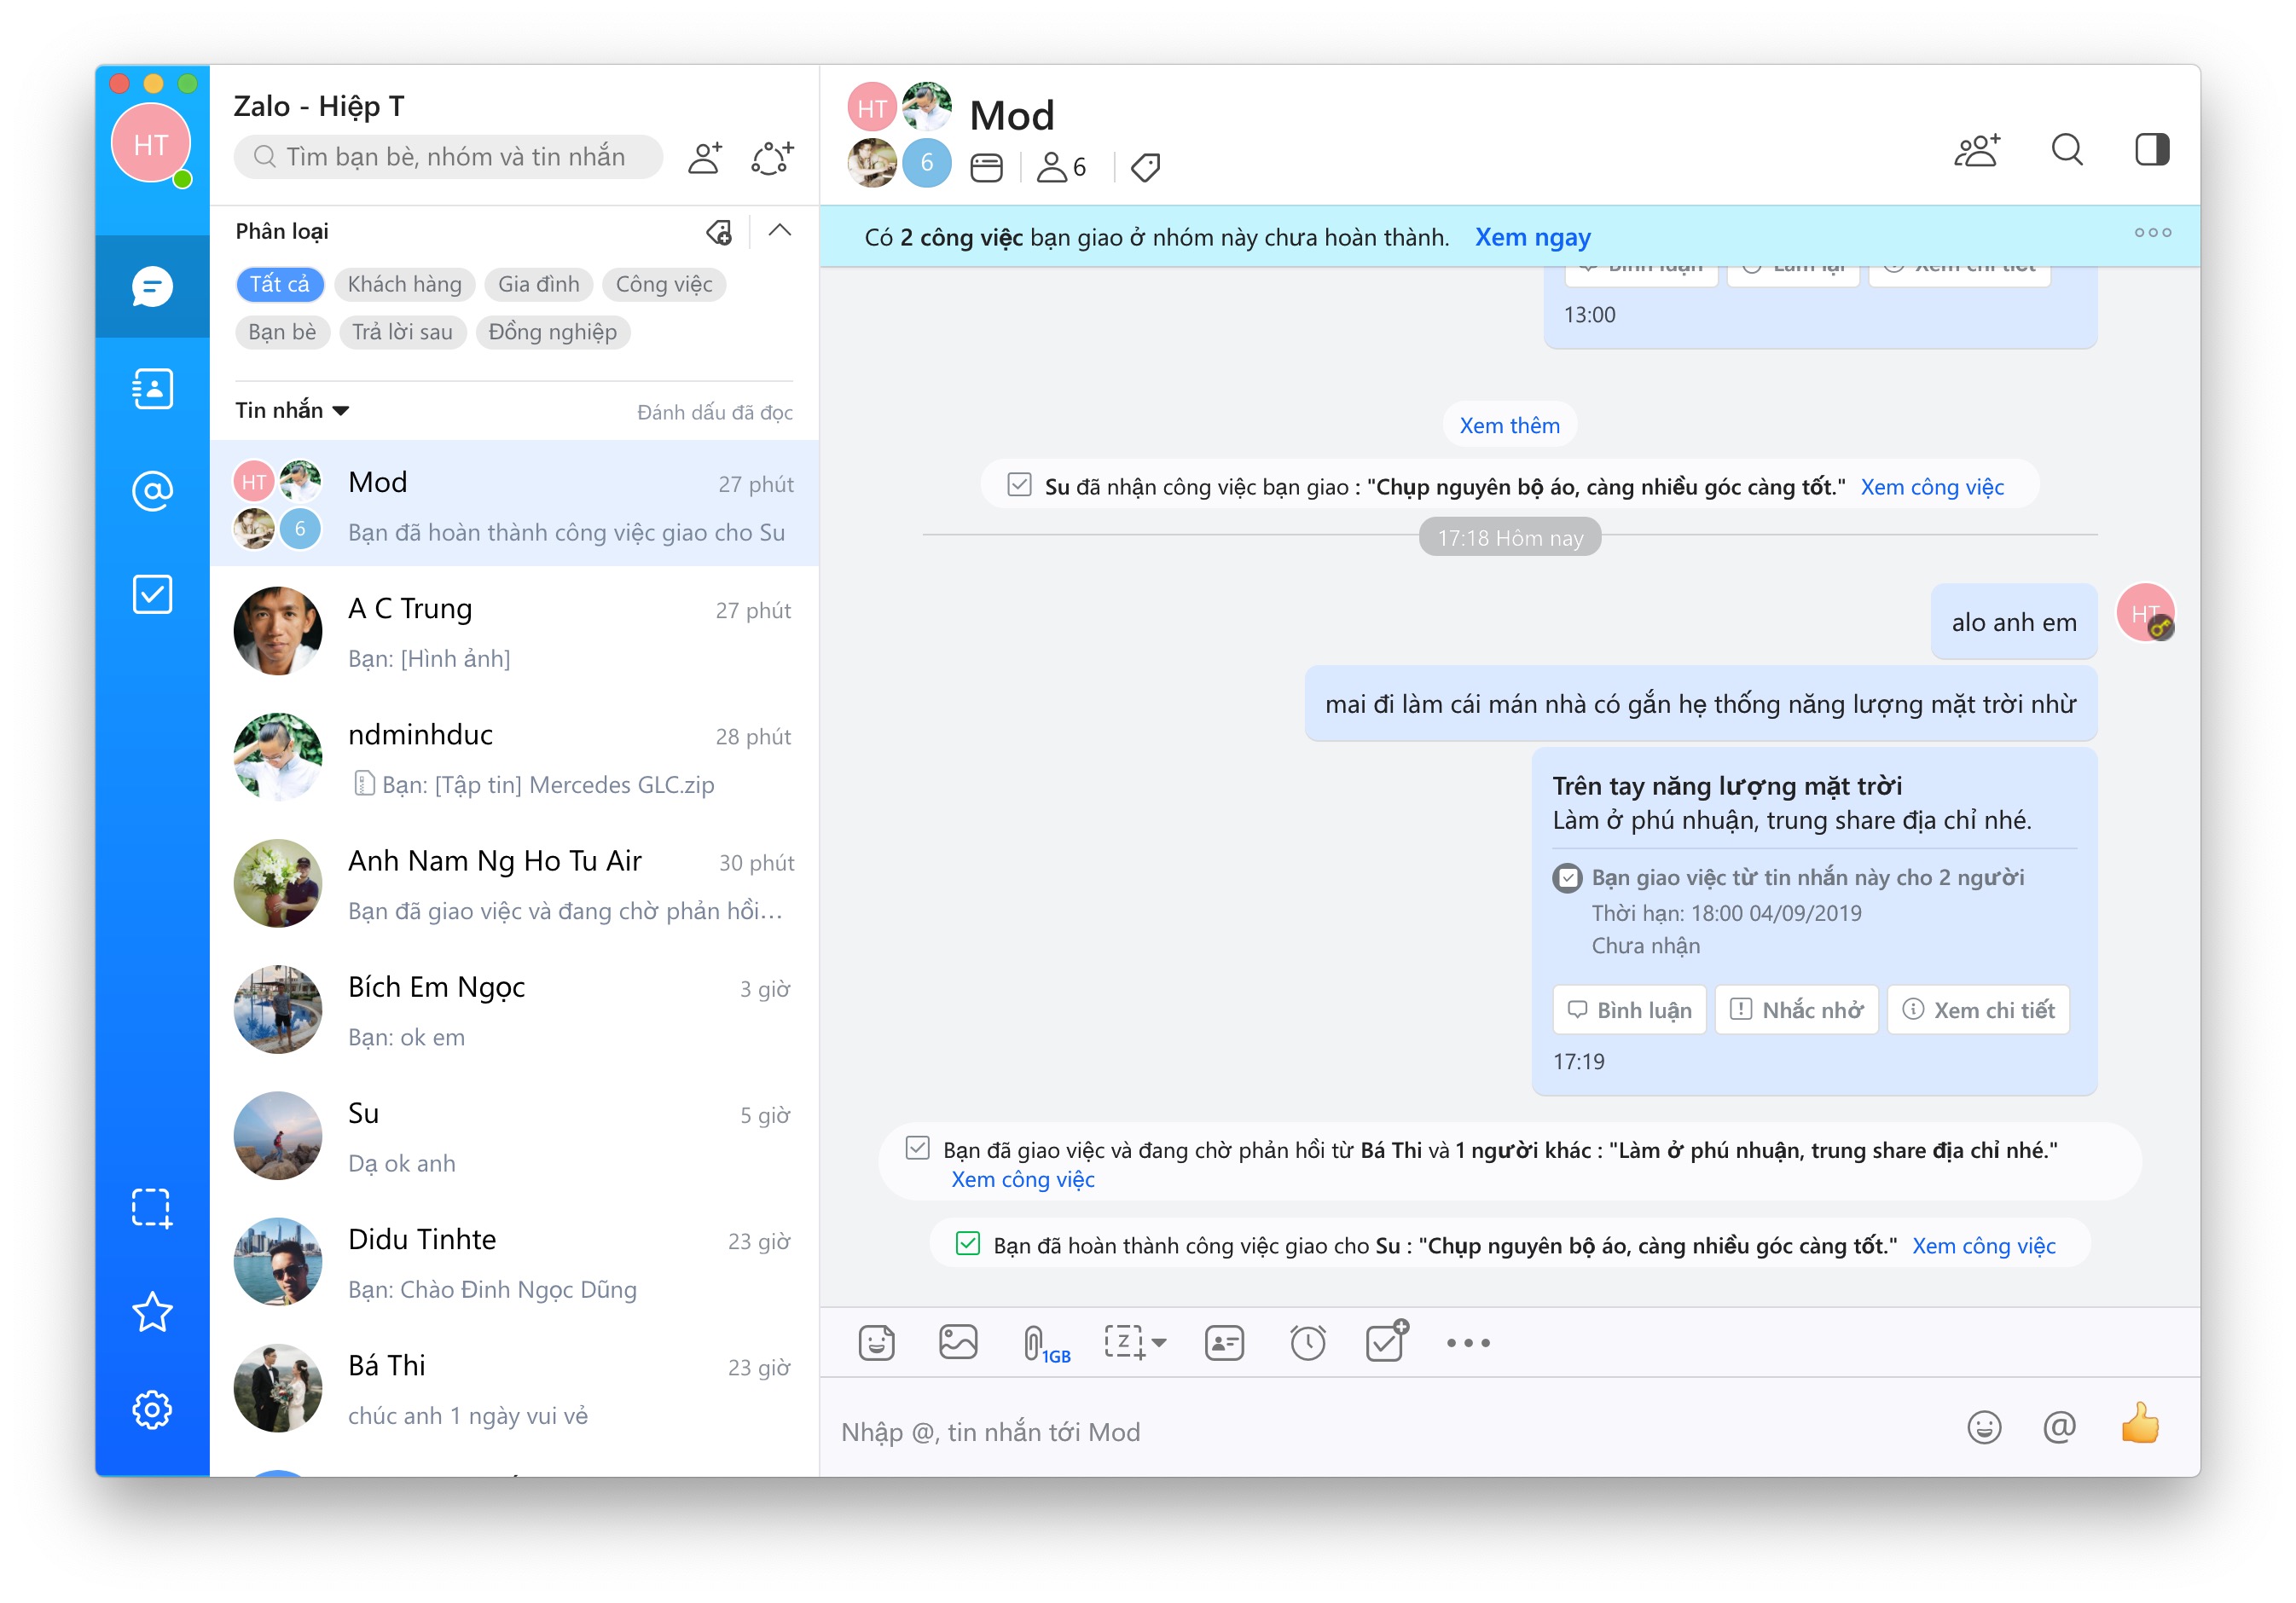
Task: Send an image via picture icon
Action: click(x=958, y=1342)
